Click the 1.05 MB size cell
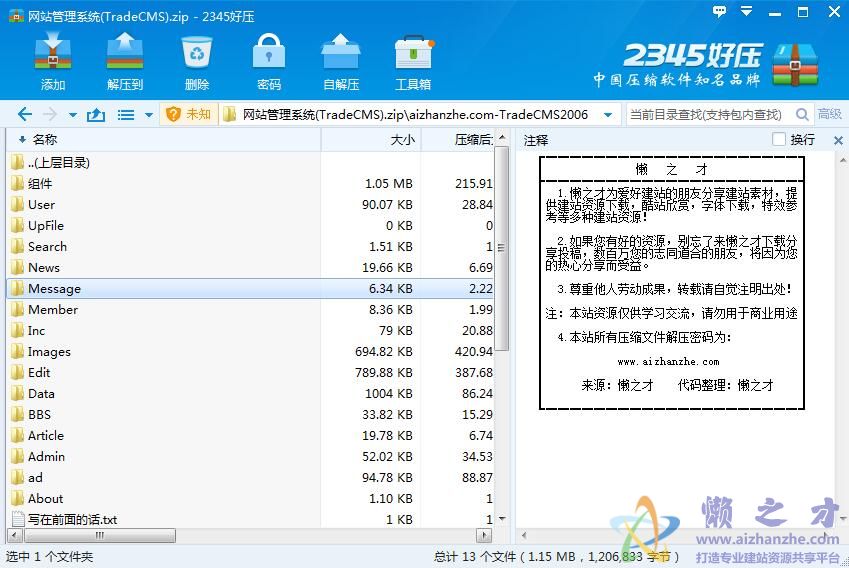The image size is (849, 568). tap(388, 184)
